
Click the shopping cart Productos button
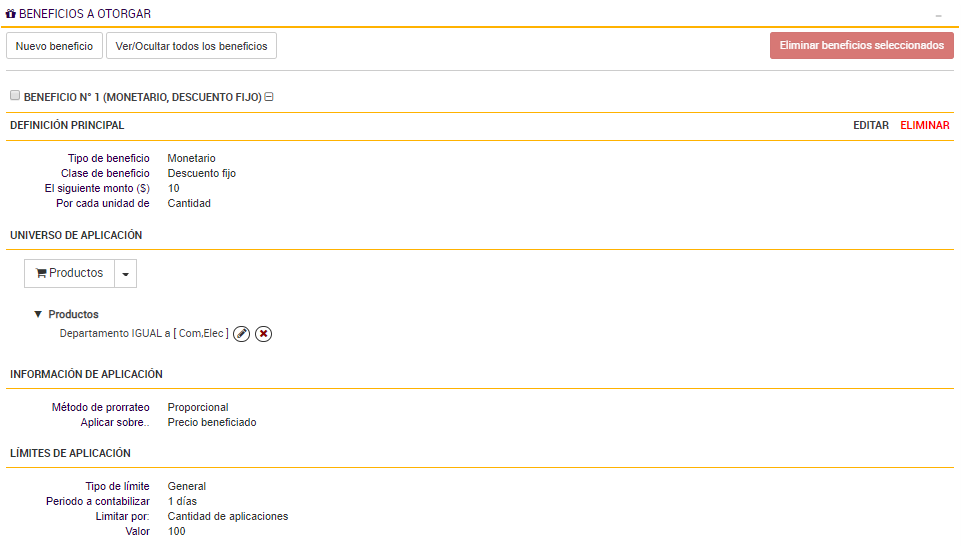click(x=69, y=273)
